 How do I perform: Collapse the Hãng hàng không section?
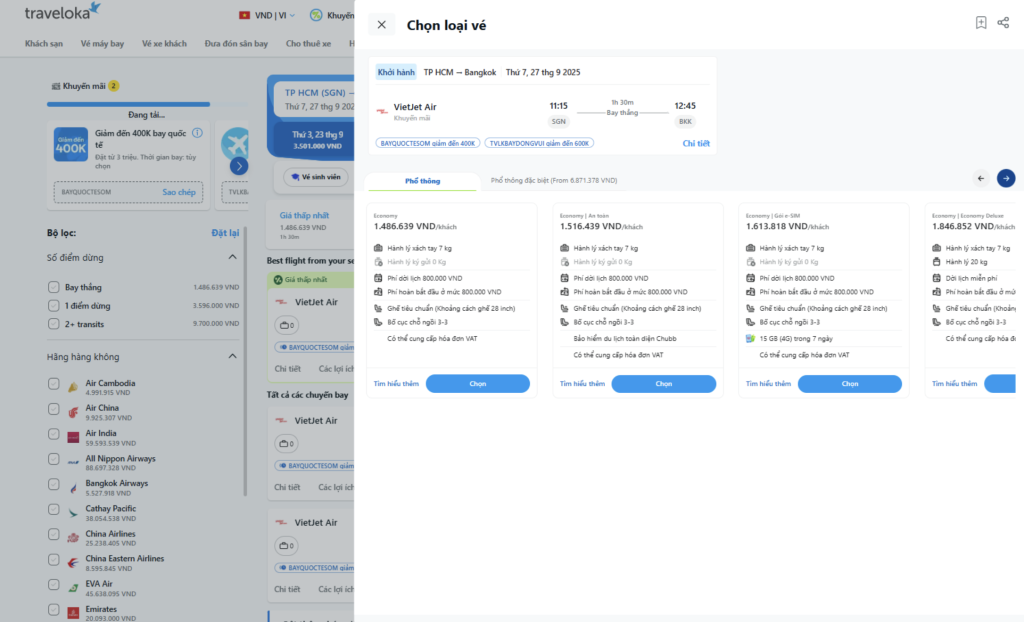click(x=232, y=356)
